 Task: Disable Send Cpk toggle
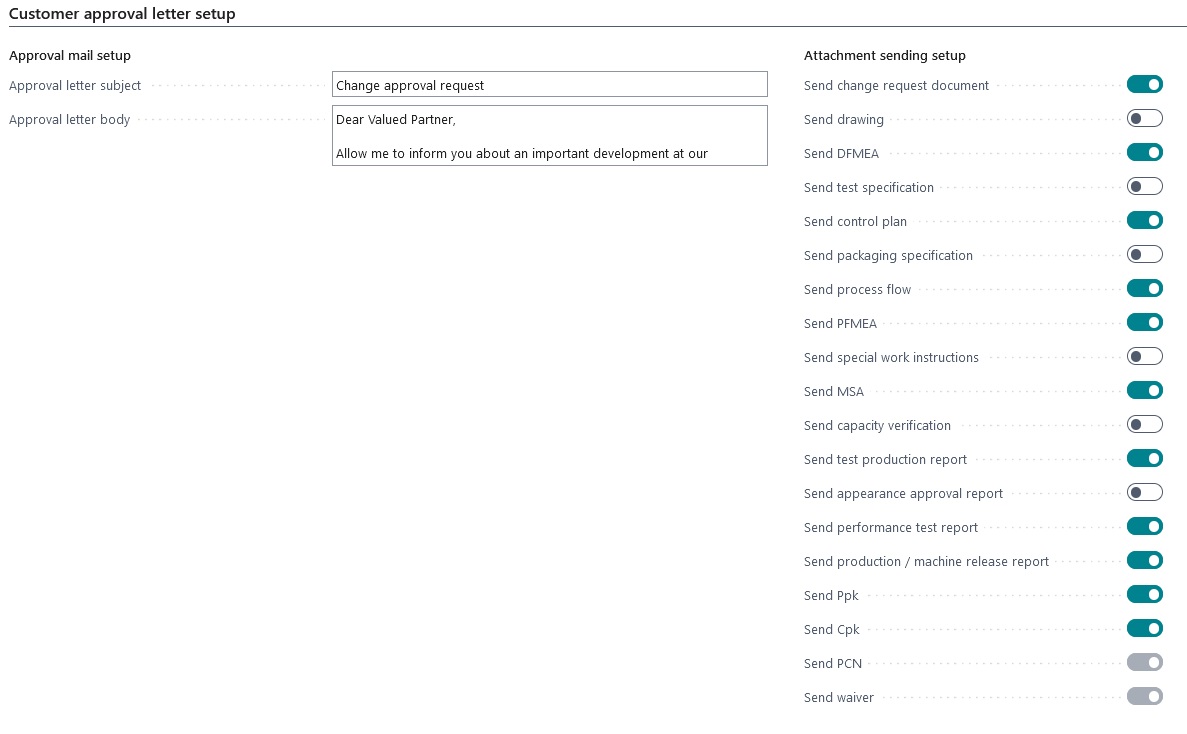point(1144,629)
